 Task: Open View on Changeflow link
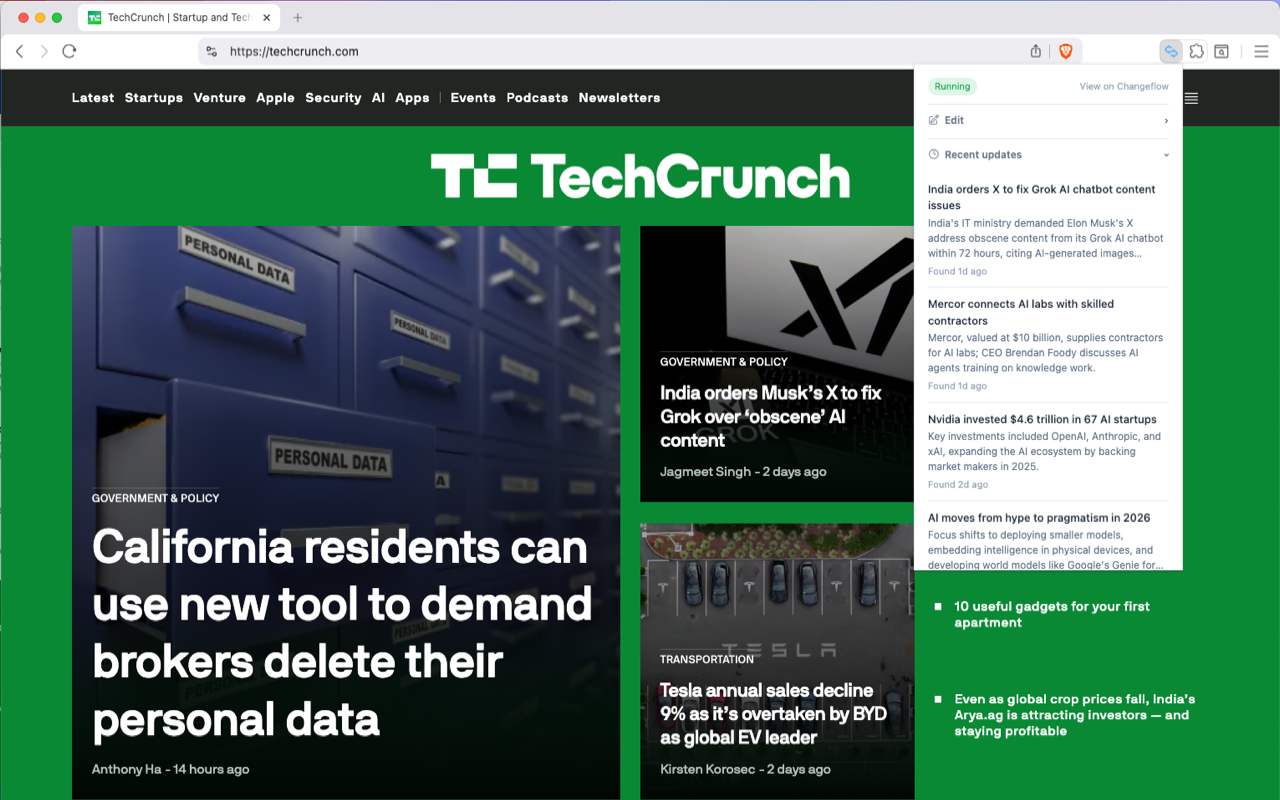pyautogui.click(x=1123, y=86)
